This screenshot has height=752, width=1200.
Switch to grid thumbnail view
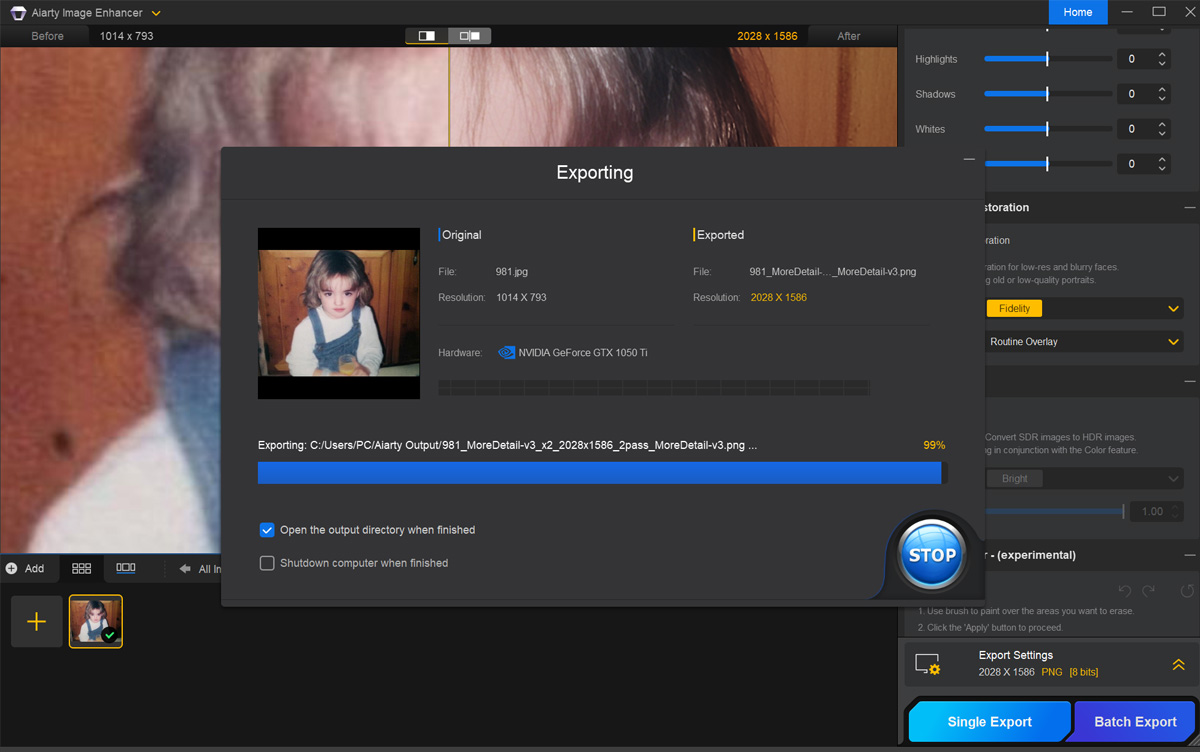coord(82,568)
